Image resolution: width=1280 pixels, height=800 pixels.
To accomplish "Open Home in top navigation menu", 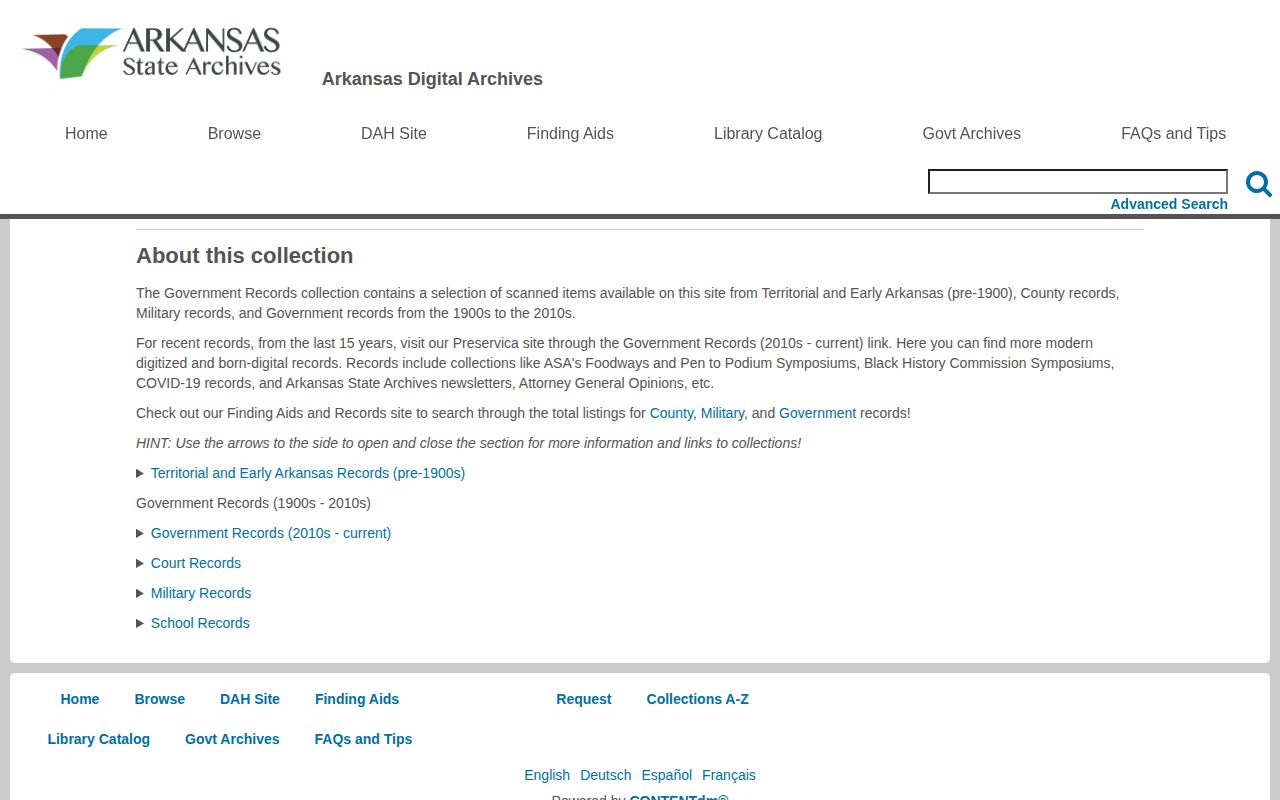I will 86,133.
